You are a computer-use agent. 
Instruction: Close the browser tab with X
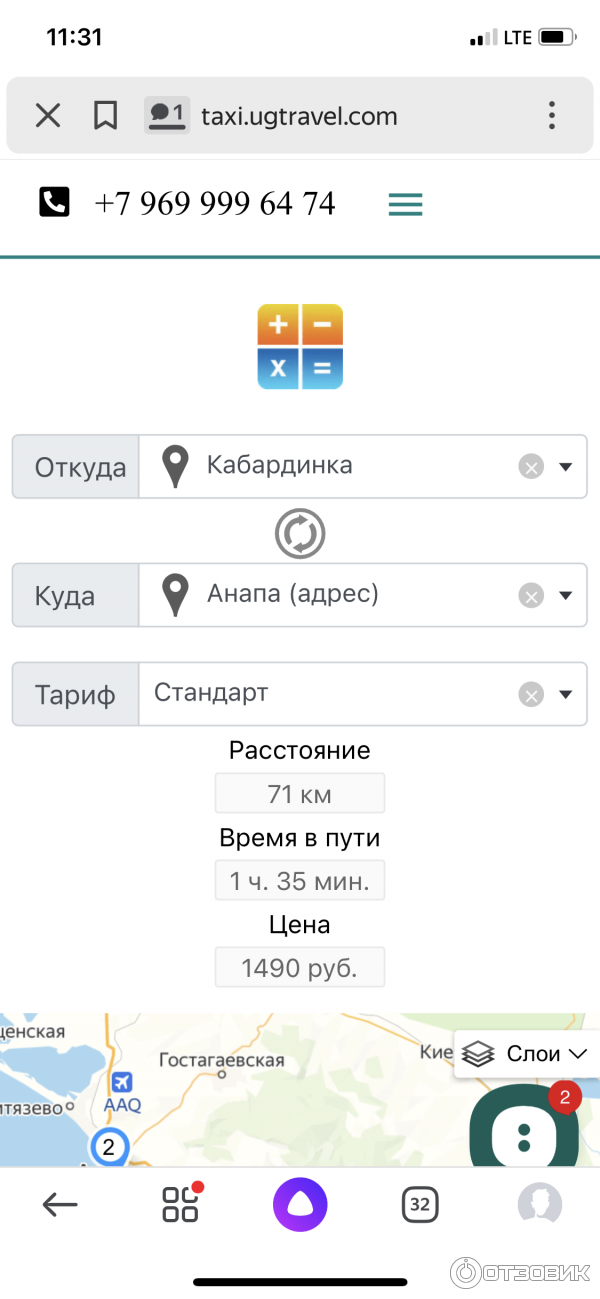click(x=48, y=116)
